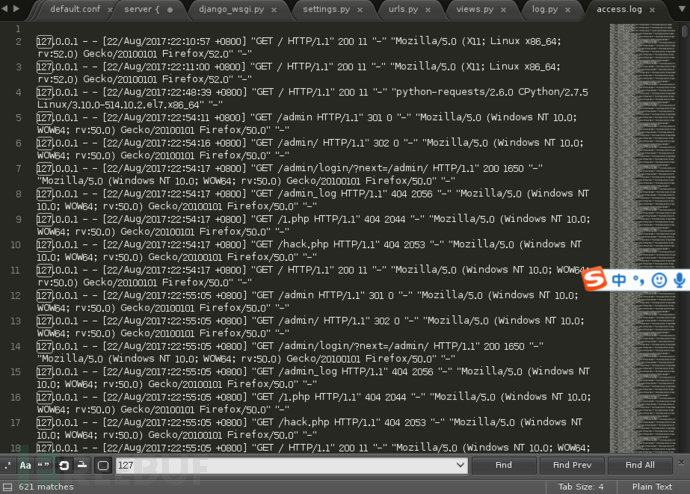The image size is (690, 494).
Task: Switch to the log.py tab
Action: 545,9
